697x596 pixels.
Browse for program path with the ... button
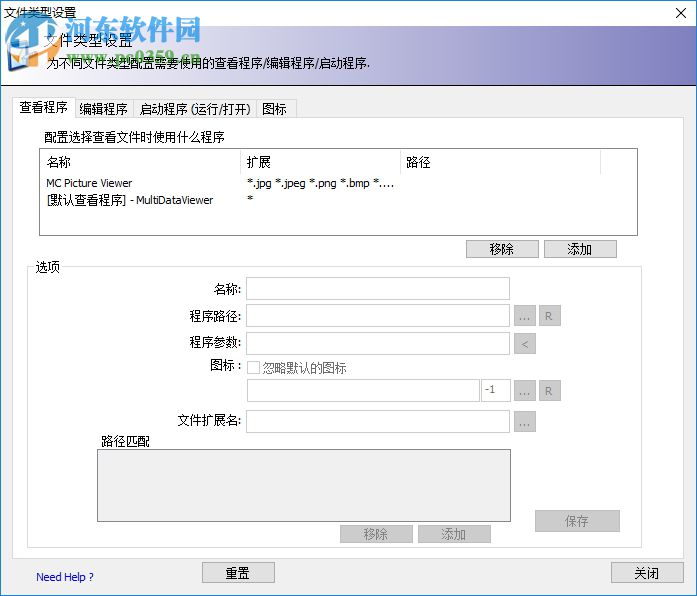click(525, 316)
